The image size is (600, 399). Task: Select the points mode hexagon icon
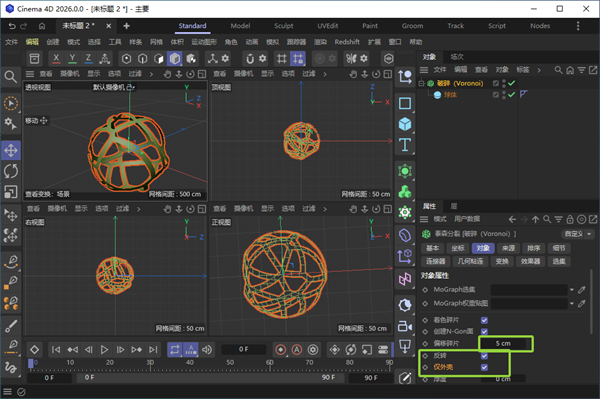click(126, 59)
